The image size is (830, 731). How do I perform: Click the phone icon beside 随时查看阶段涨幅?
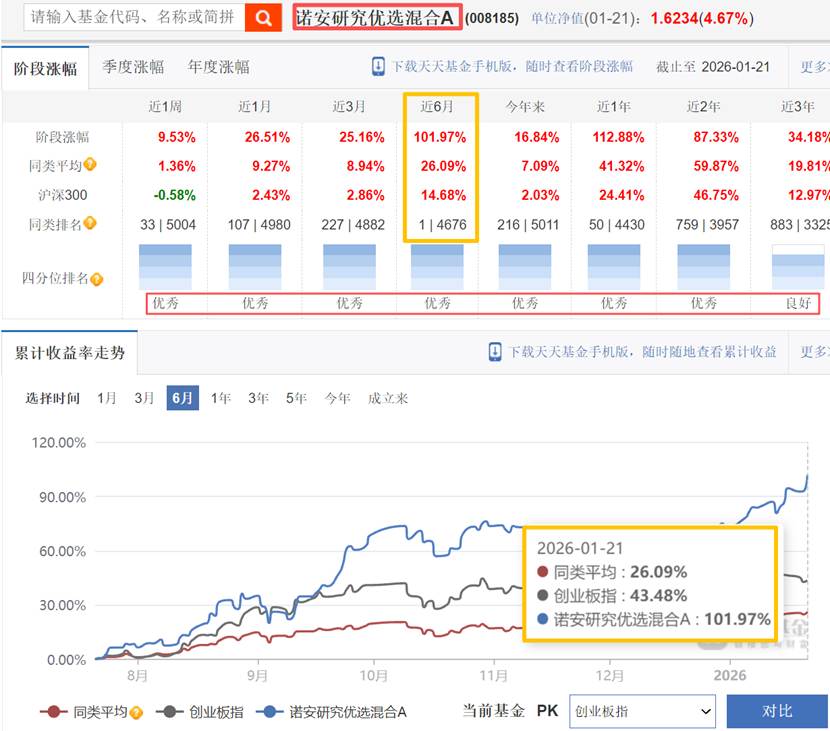point(378,67)
